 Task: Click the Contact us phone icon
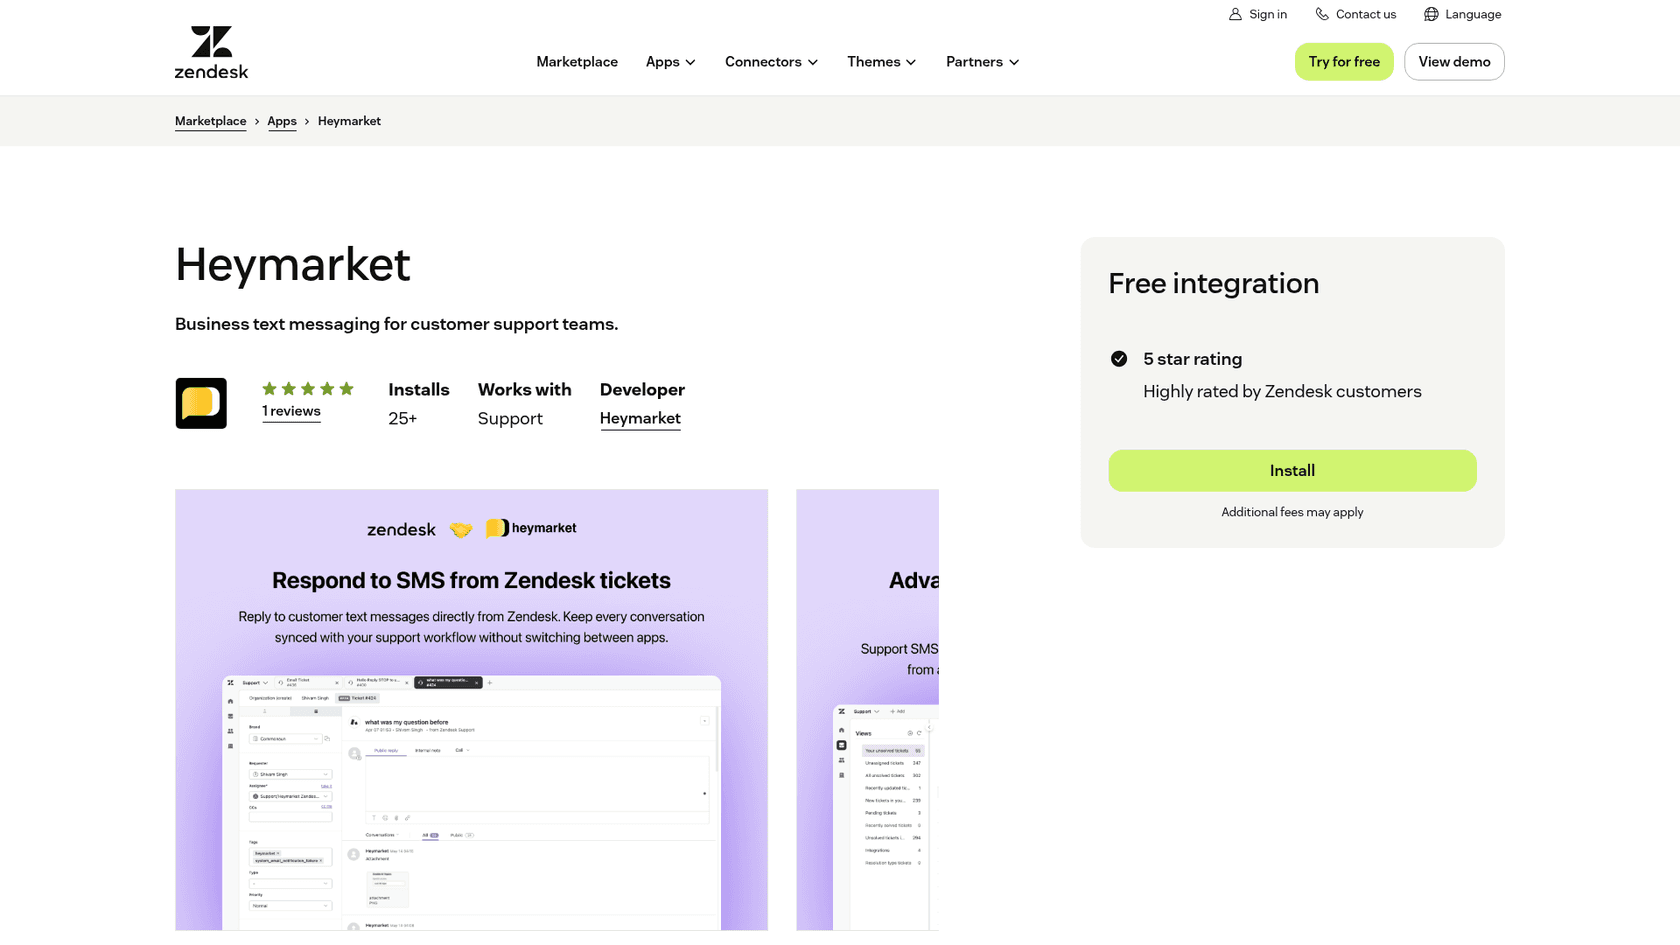click(x=1322, y=14)
